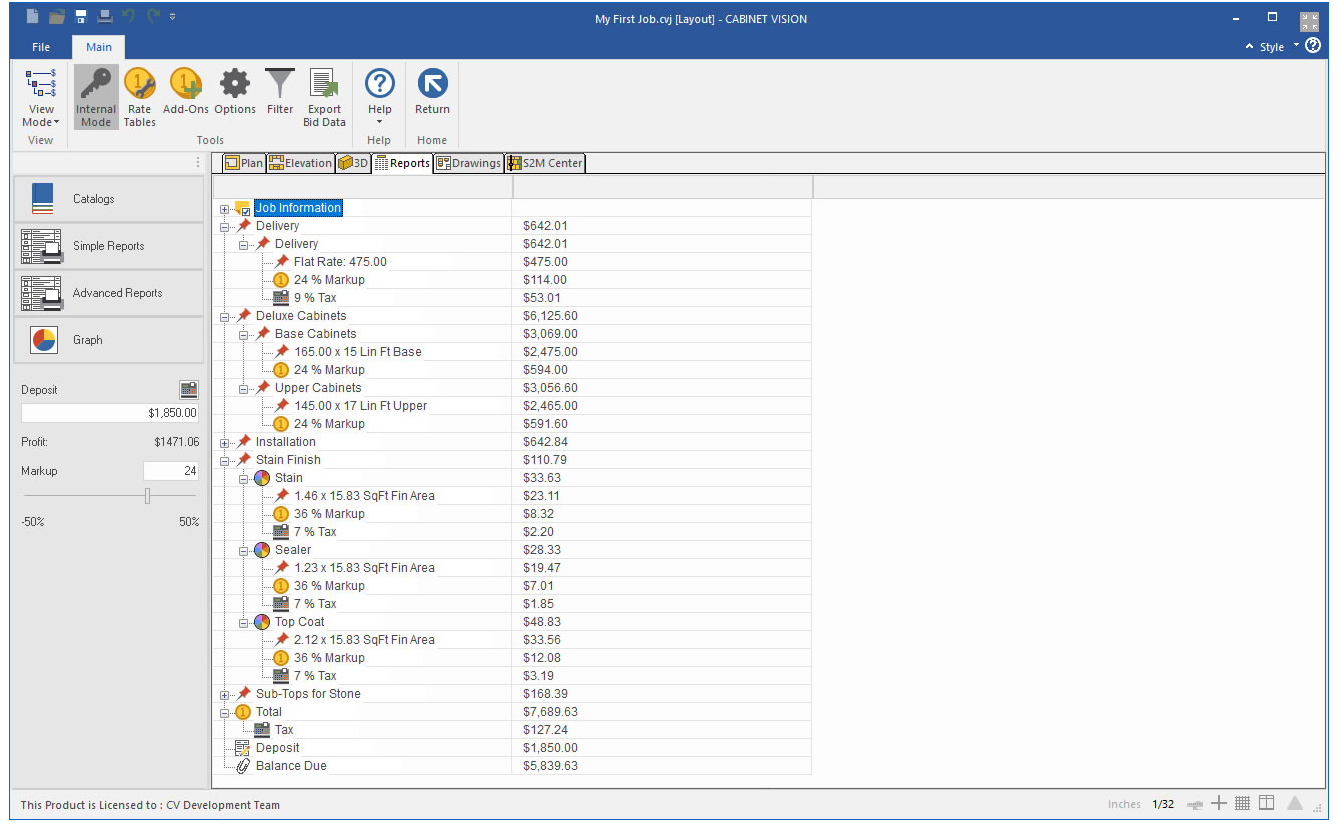Screen dimensions: 1340x824
Task: Switch to the 3D tab
Action: (x=354, y=163)
